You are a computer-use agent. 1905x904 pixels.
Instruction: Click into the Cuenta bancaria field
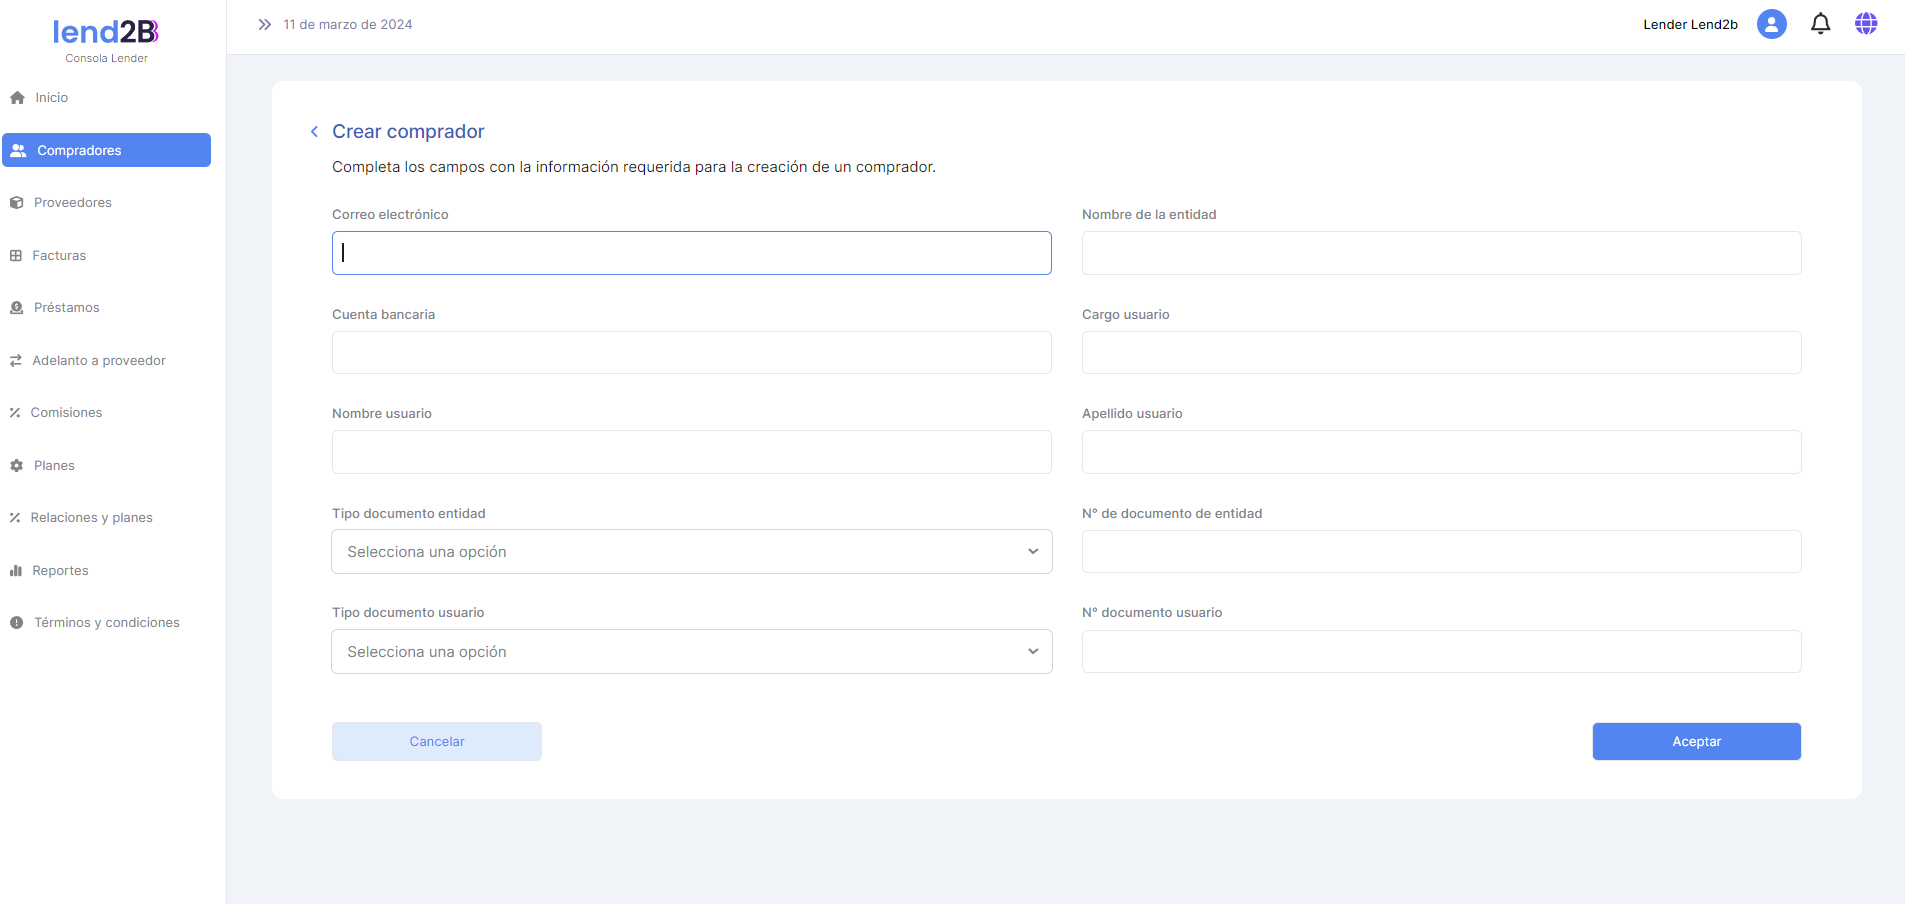click(x=691, y=353)
